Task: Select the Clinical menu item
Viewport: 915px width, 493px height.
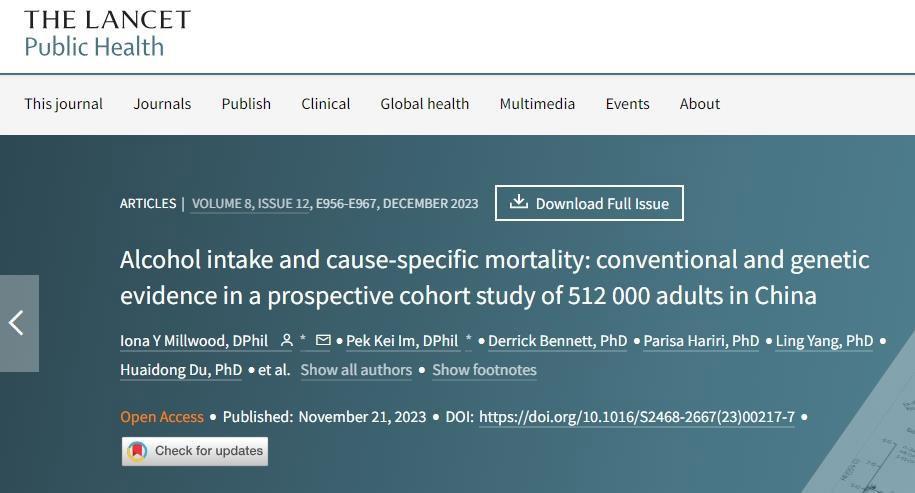Action: pyautogui.click(x=325, y=104)
